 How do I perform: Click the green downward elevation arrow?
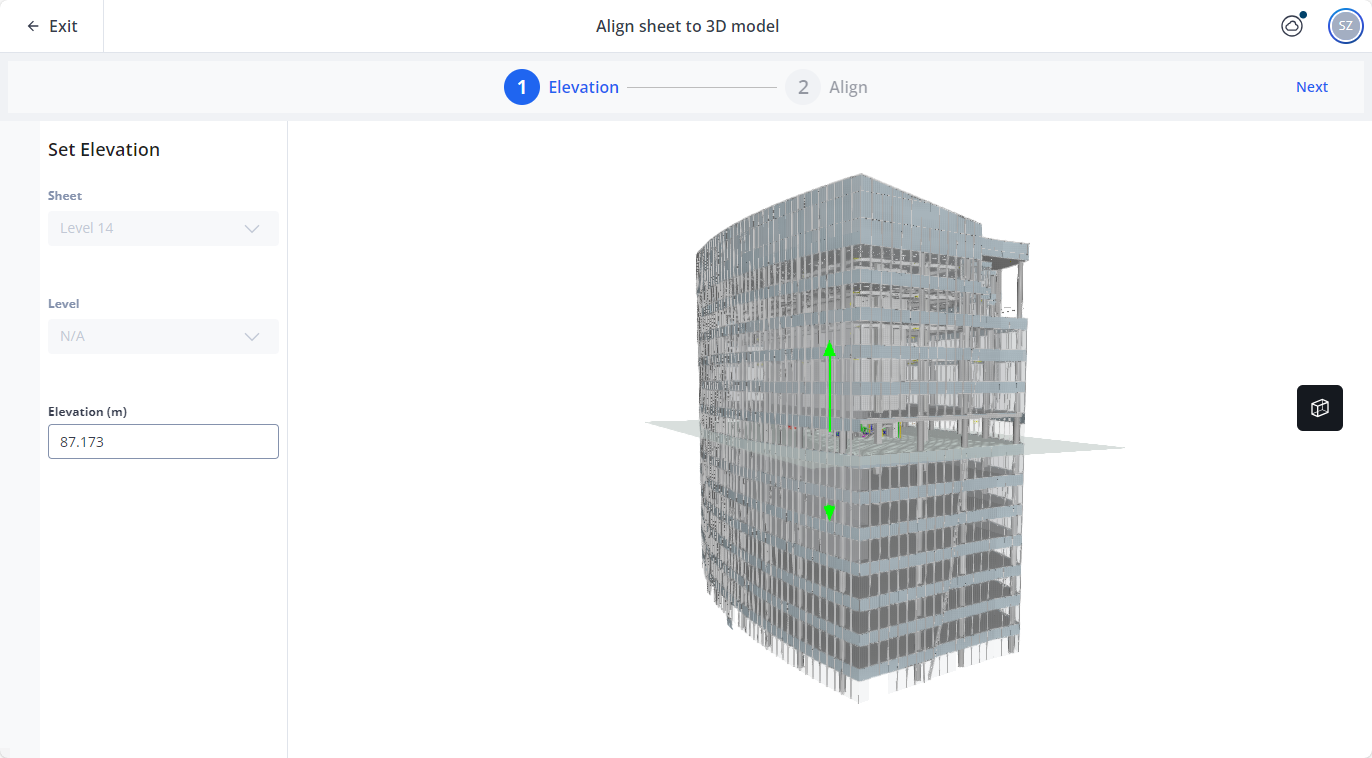pos(829,512)
